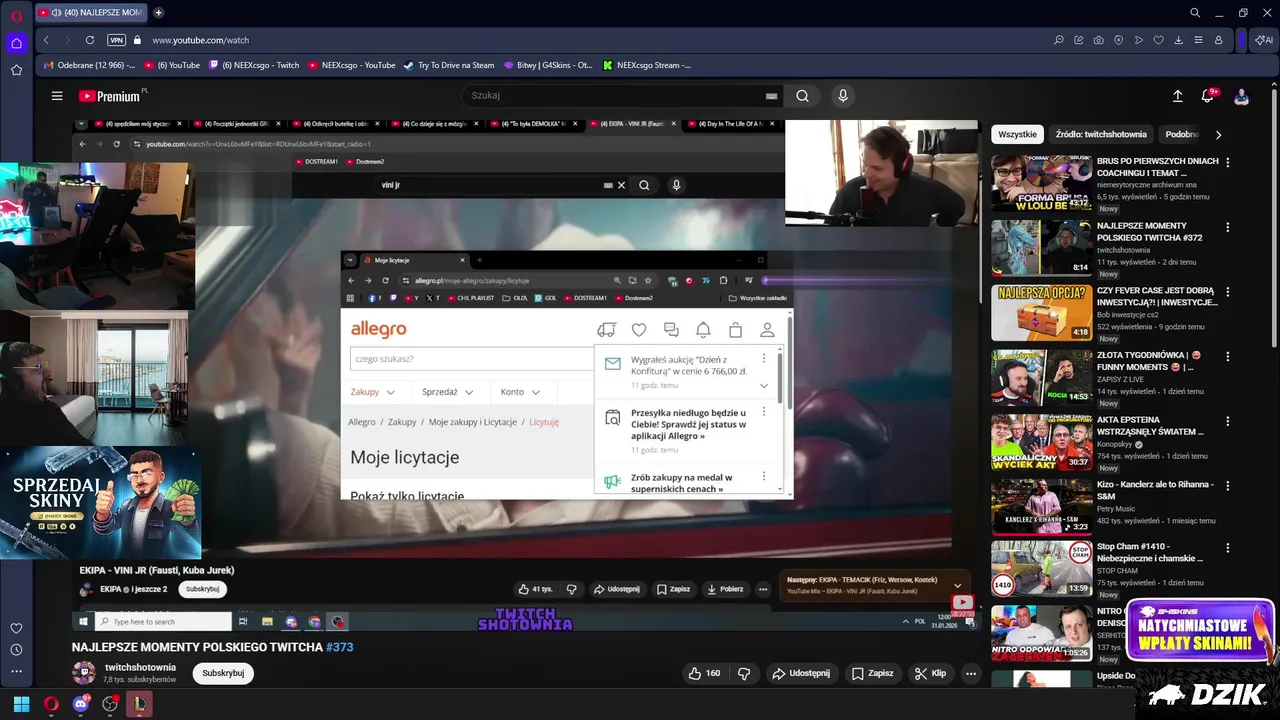Open the Odebrane (12 966) mail bookmark

tap(89, 65)
